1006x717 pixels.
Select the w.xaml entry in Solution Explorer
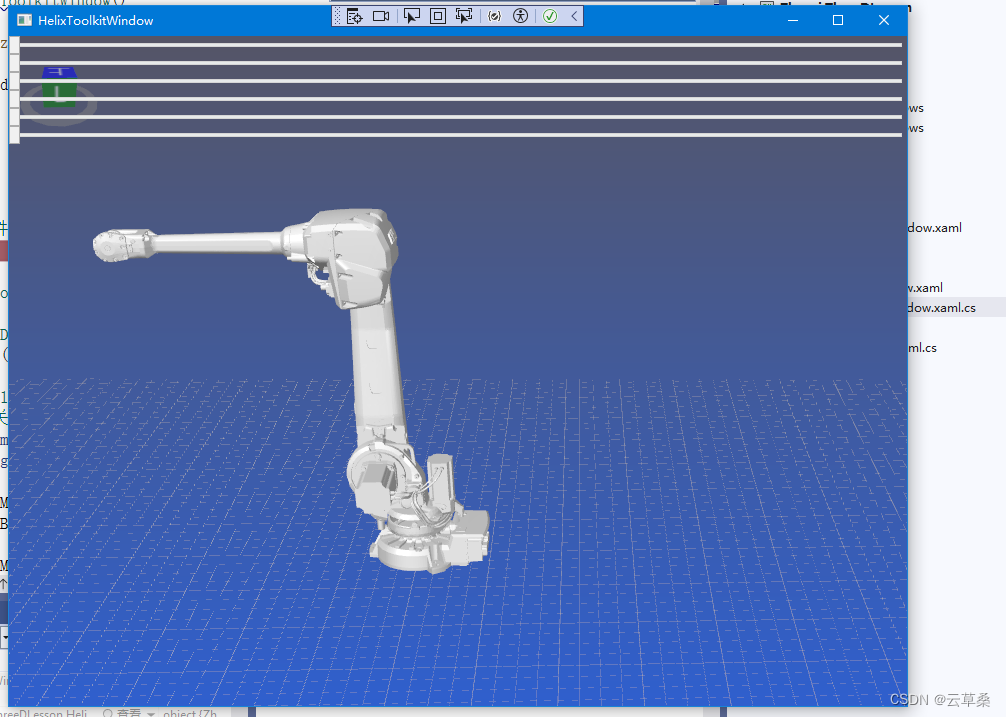click(x=926, y=287)
